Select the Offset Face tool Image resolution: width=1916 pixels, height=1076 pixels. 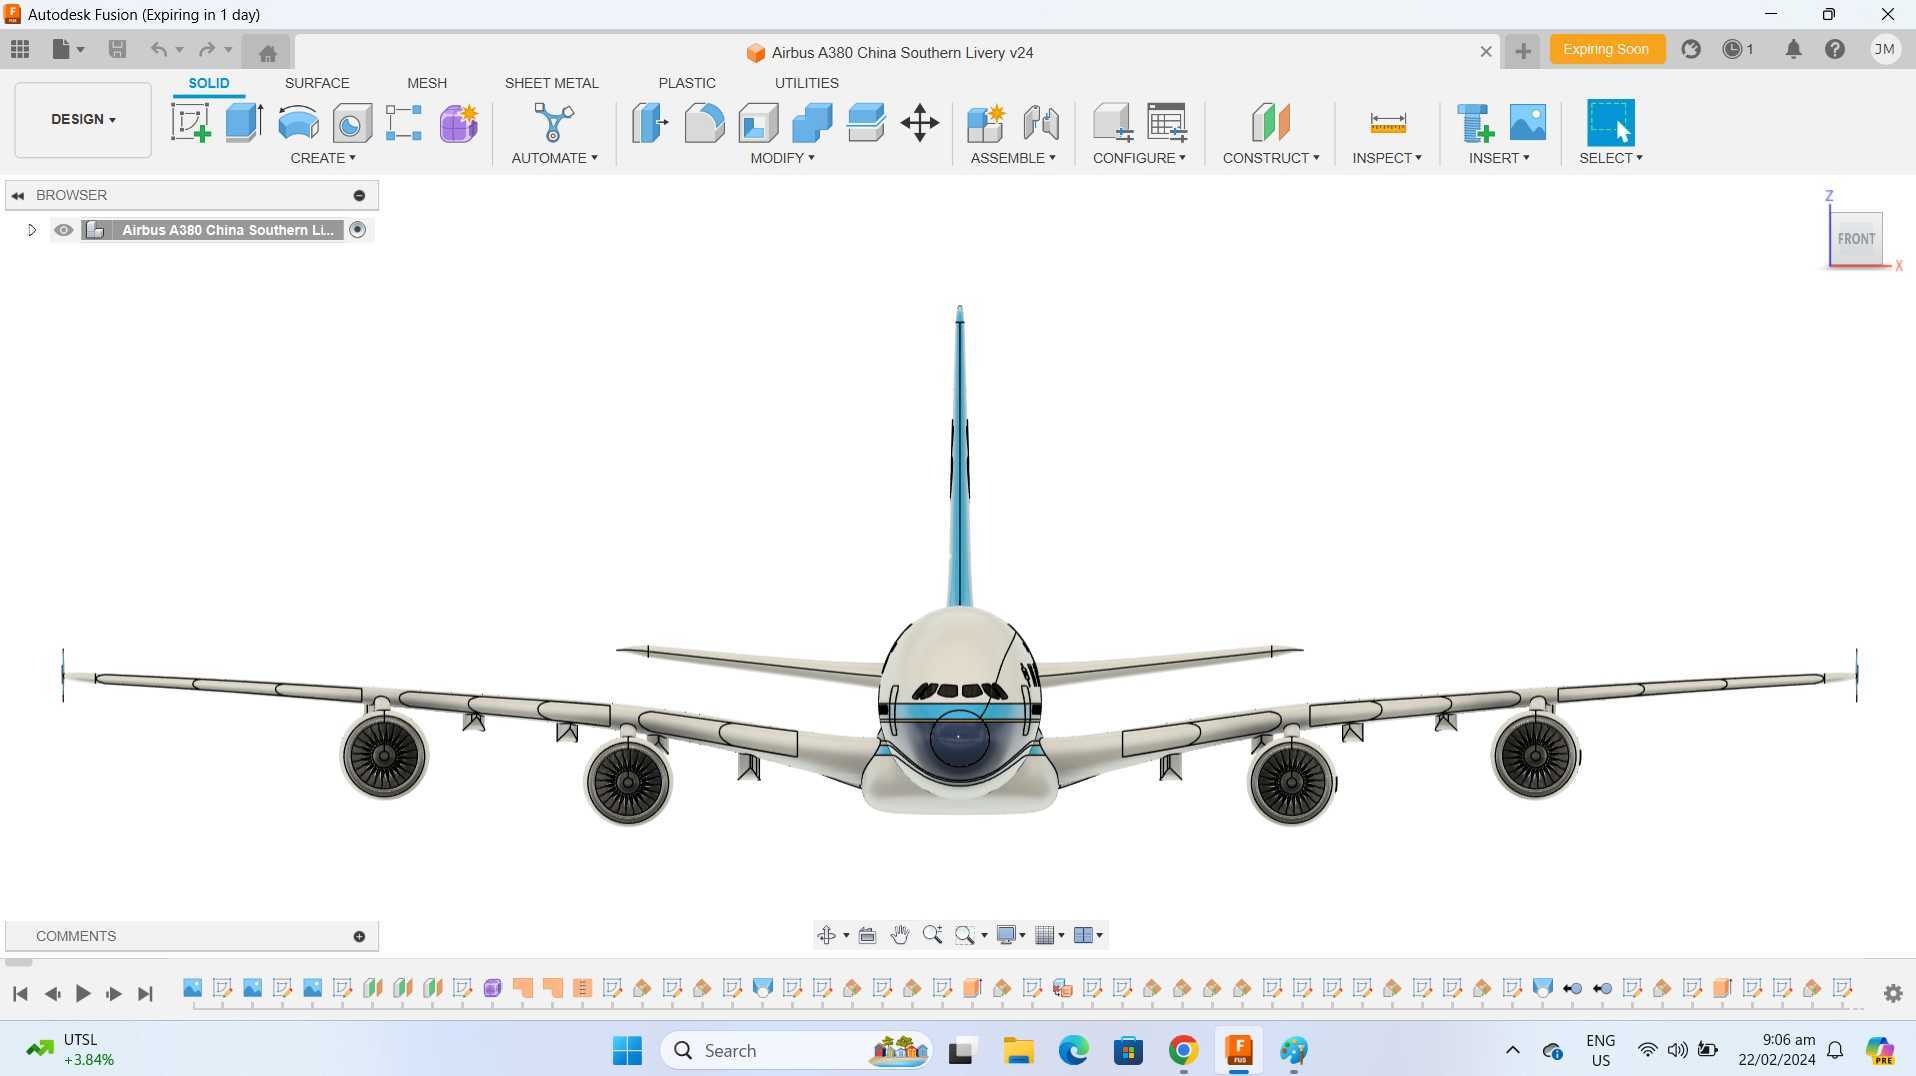(866, 123)
